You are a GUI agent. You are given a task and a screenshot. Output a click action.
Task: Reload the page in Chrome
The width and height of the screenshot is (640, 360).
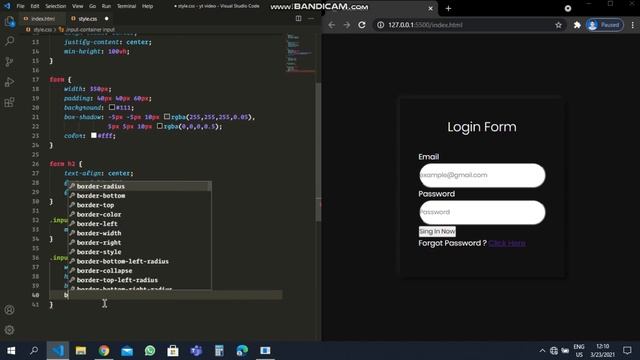tap(362, 25)
